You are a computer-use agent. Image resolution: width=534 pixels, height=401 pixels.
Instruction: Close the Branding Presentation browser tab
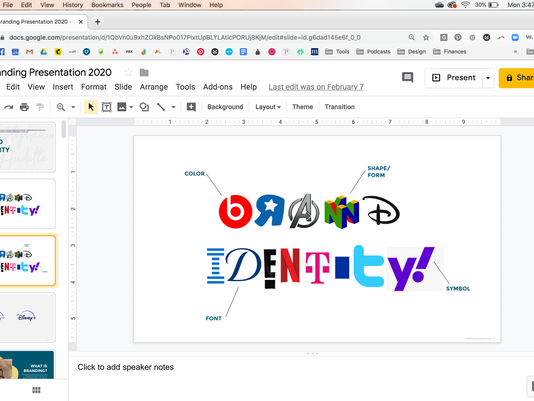click(x=81, y=22)
